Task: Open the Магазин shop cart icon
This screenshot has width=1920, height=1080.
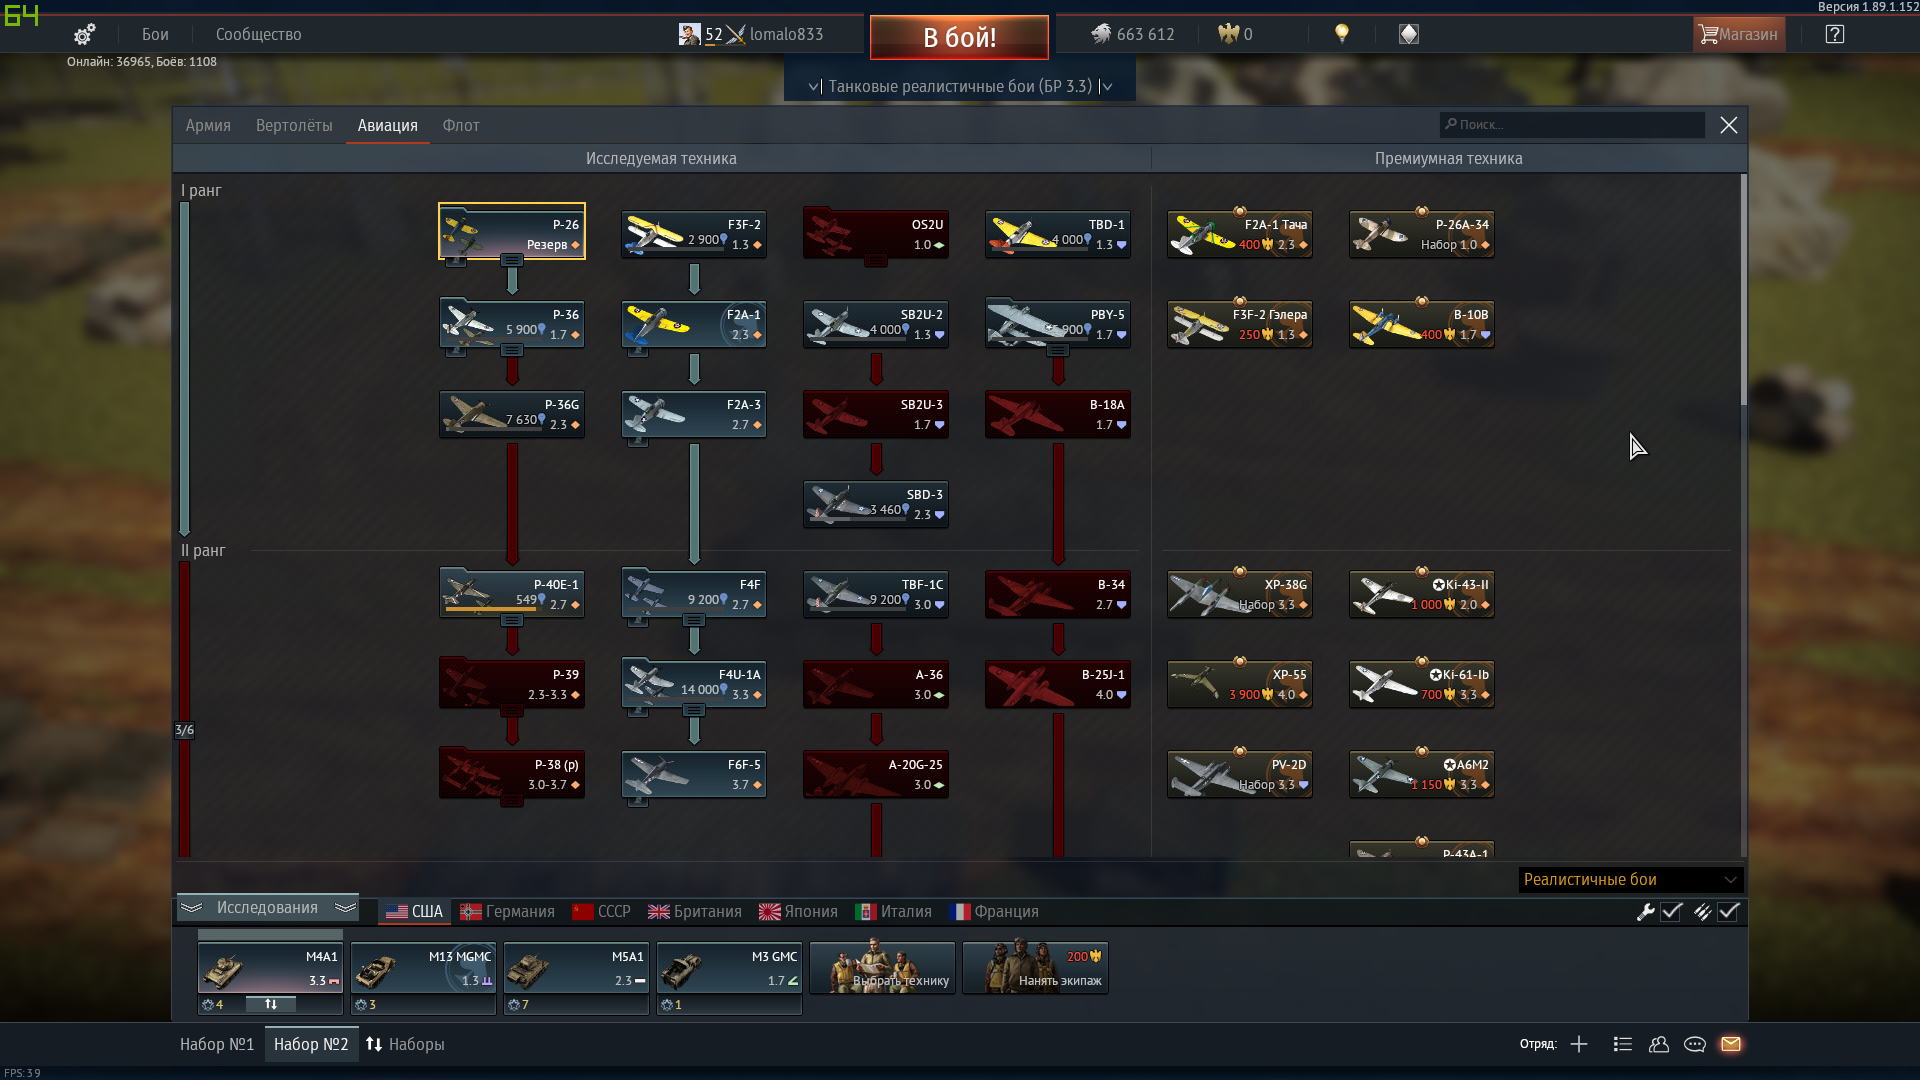Action: coord(1708,34)
